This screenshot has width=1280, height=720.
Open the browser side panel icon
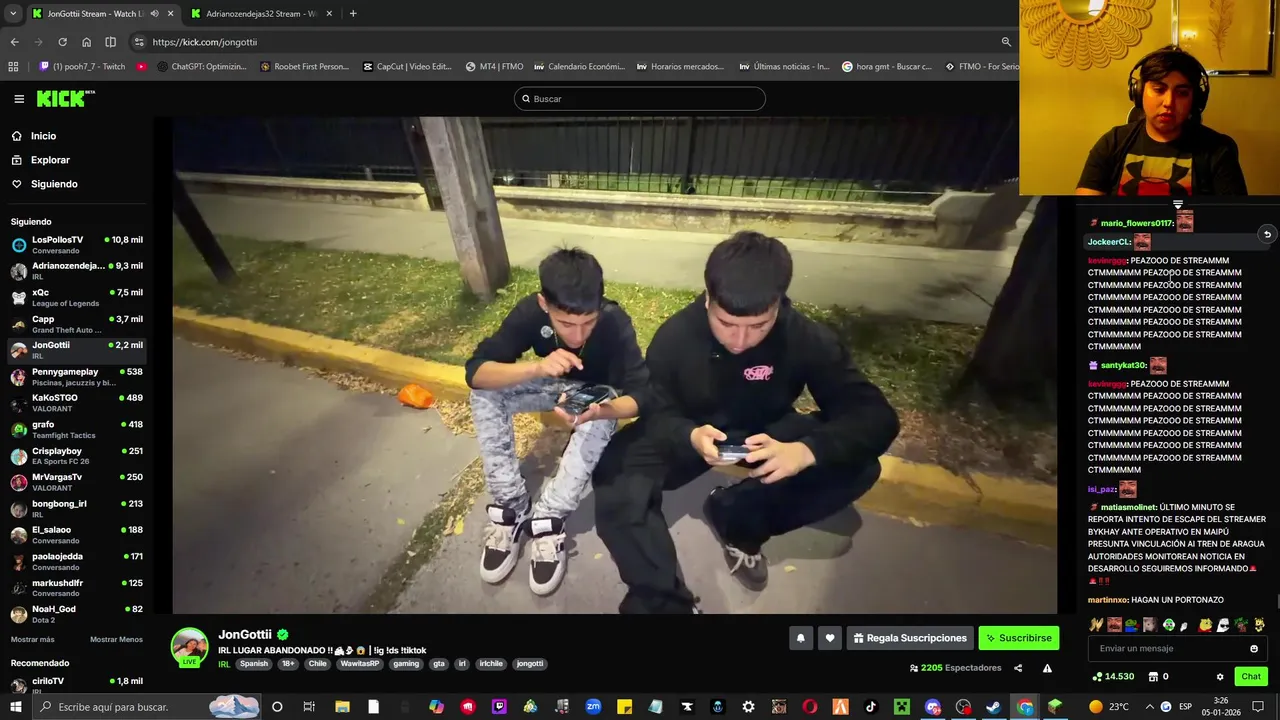(110, 42)
